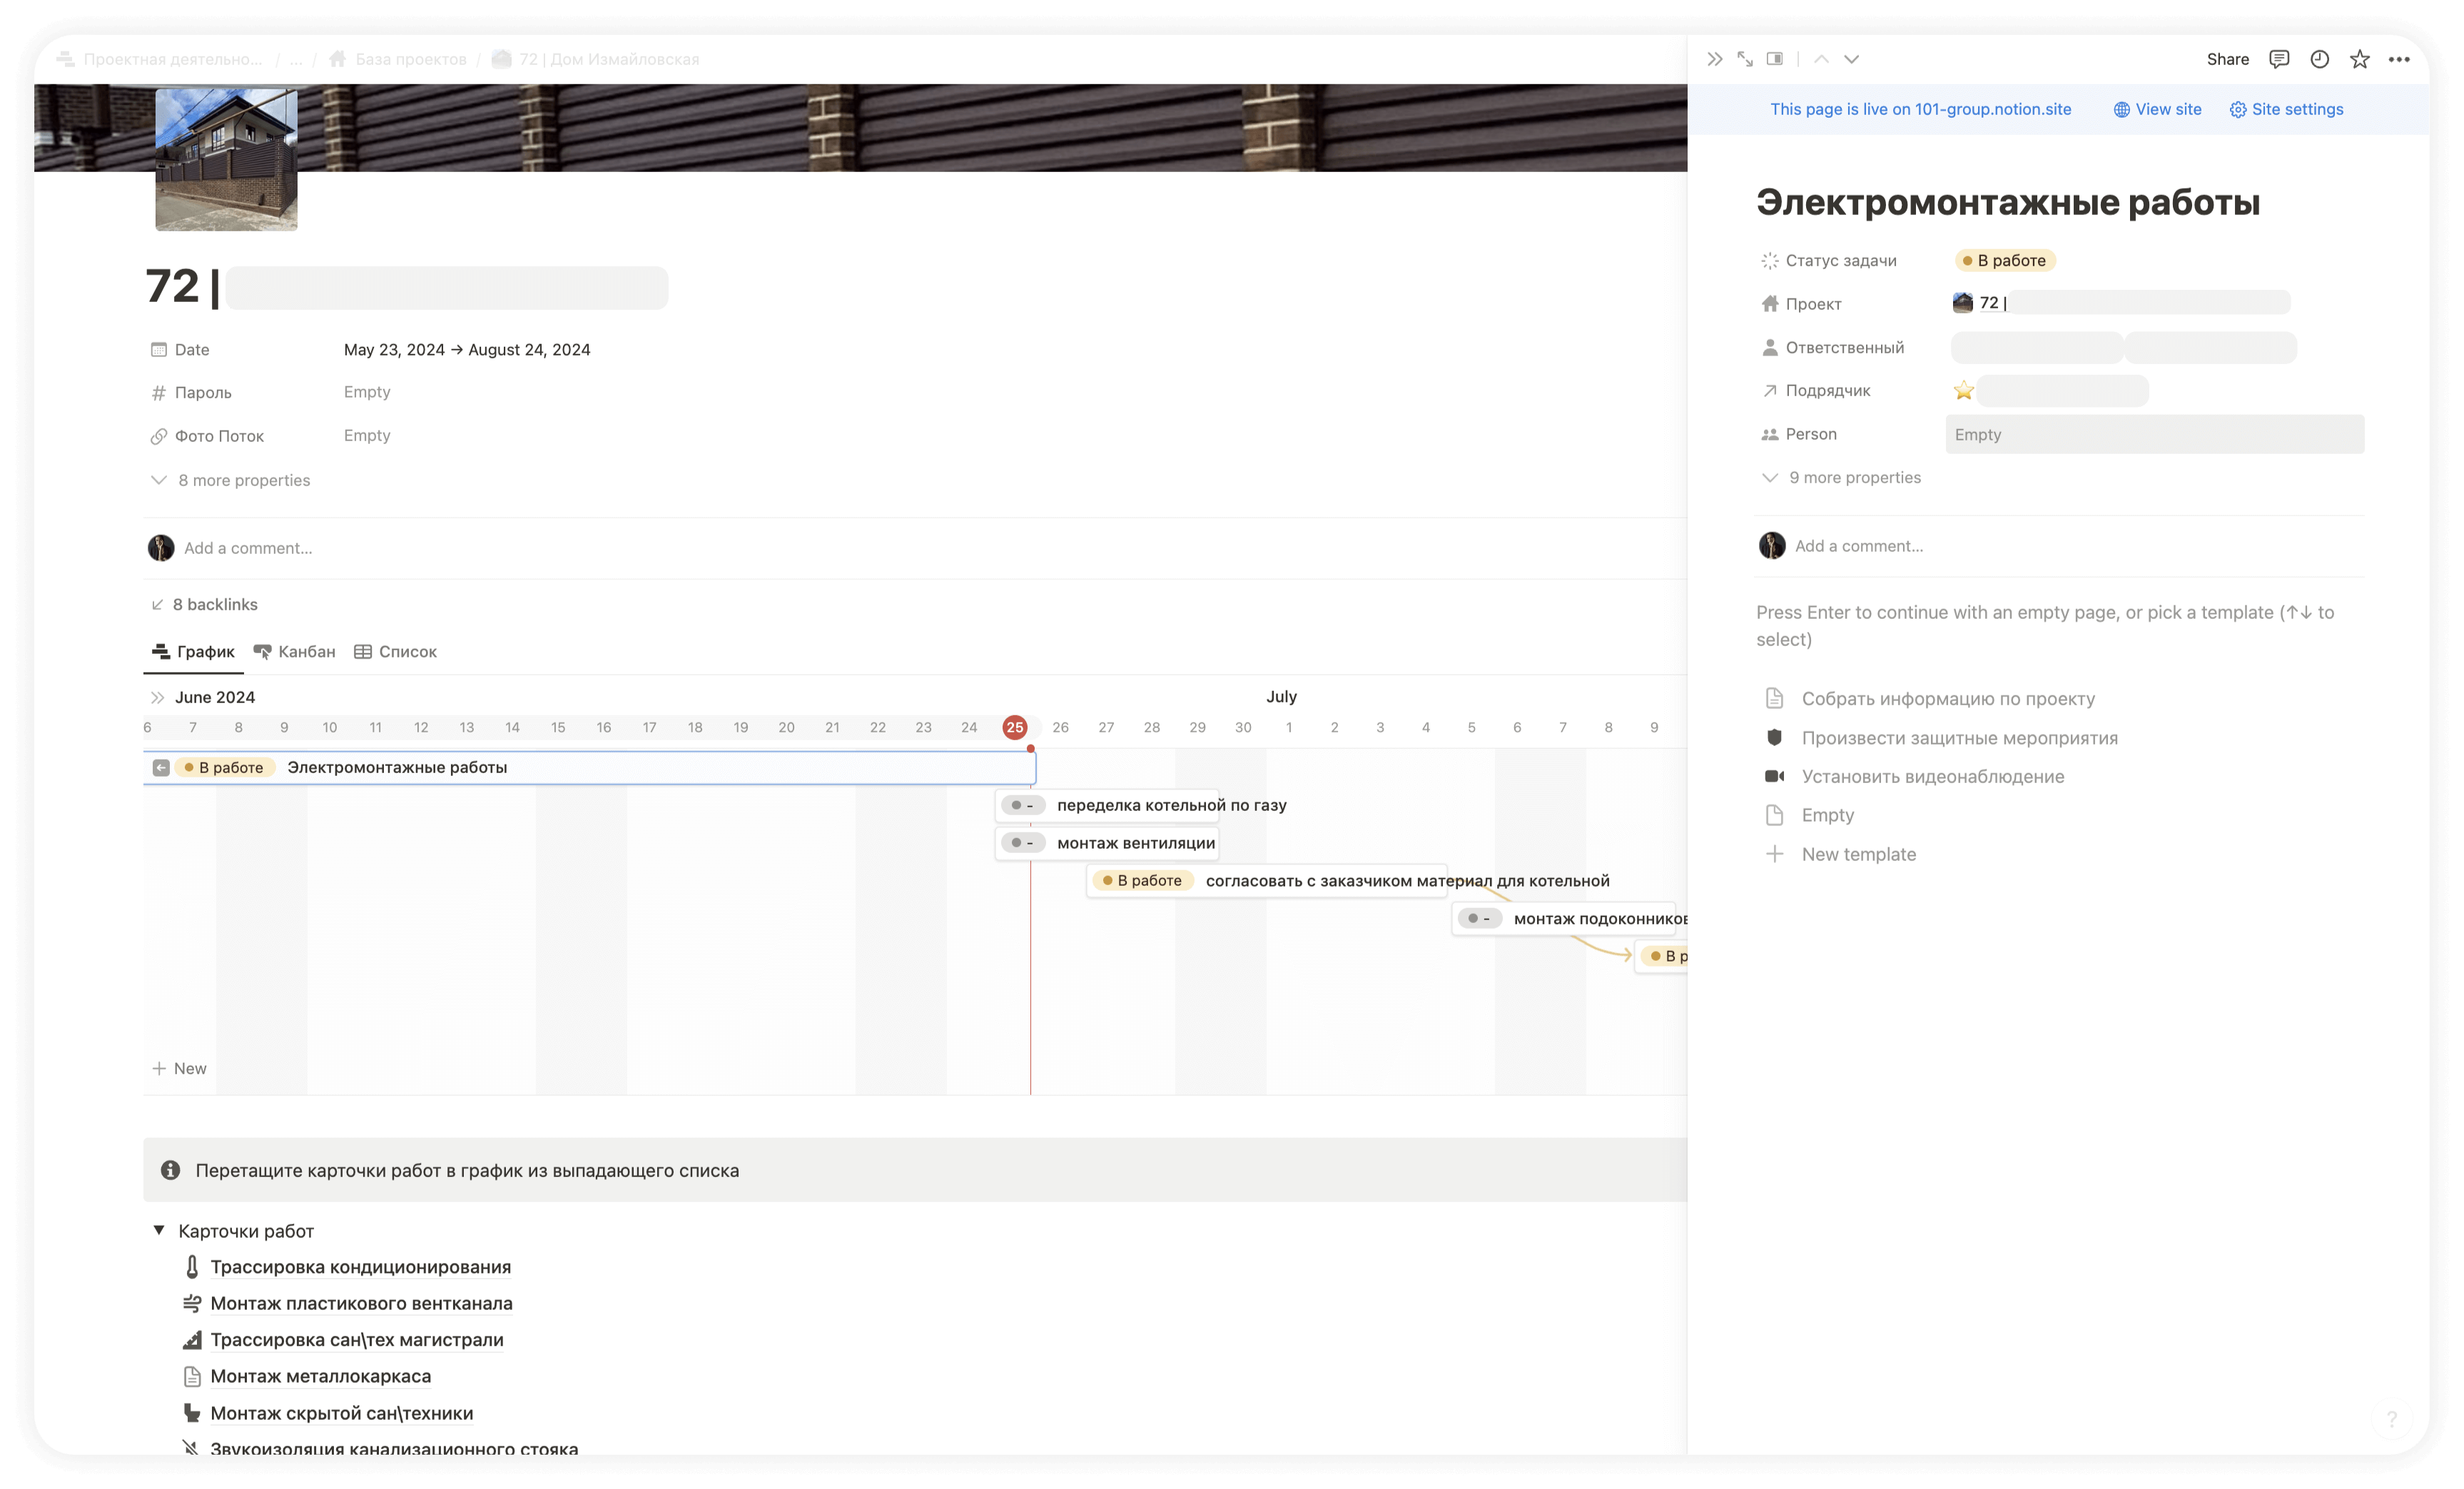Click the empty Person property field
This screenshot has width=2464, height=1489.
(x=2154, y=434)
